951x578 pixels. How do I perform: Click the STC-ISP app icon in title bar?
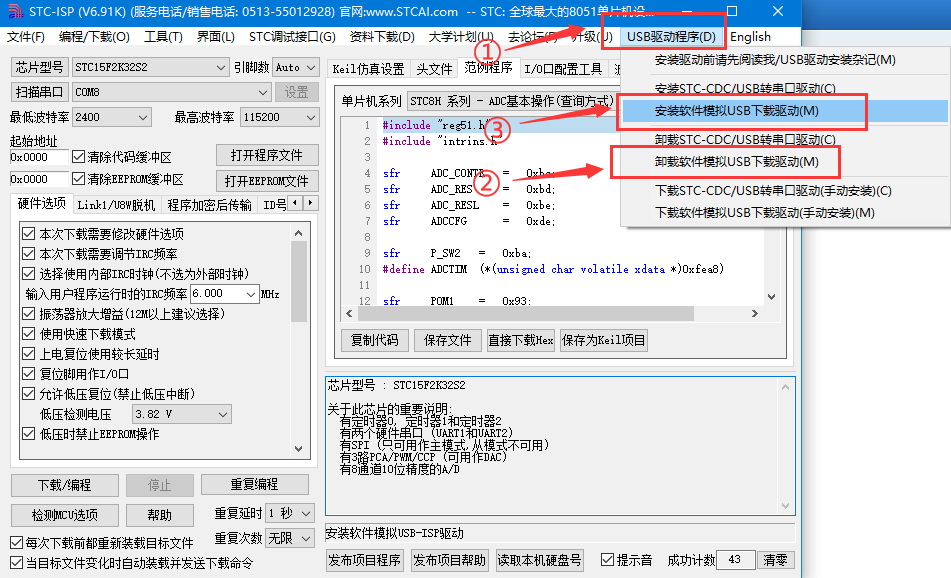[15, 12]
